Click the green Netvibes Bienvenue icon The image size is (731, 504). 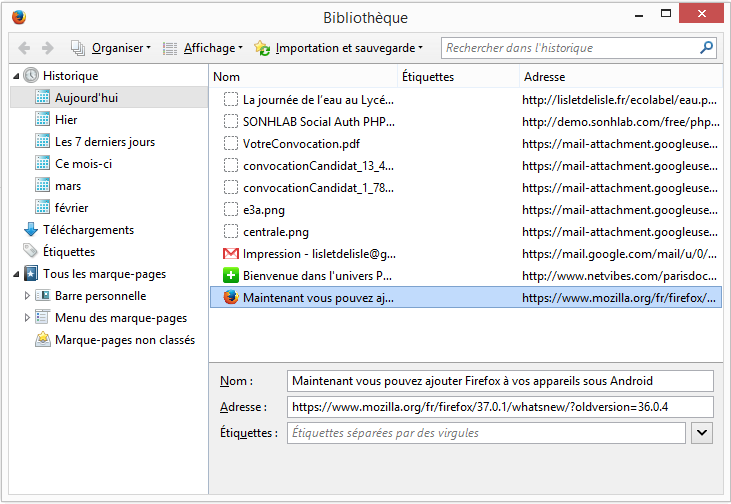231,275
